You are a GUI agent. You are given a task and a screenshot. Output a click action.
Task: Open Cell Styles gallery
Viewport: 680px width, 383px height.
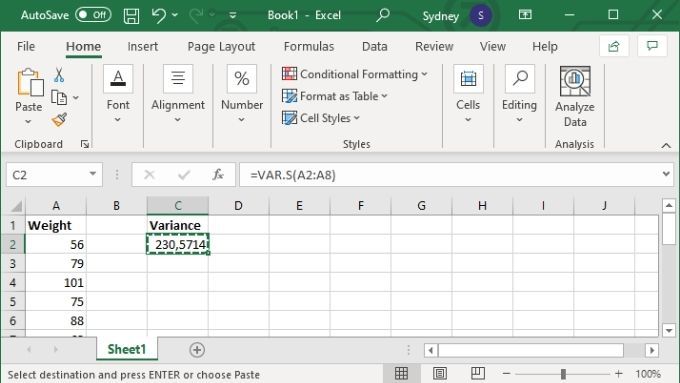point(321,118)
